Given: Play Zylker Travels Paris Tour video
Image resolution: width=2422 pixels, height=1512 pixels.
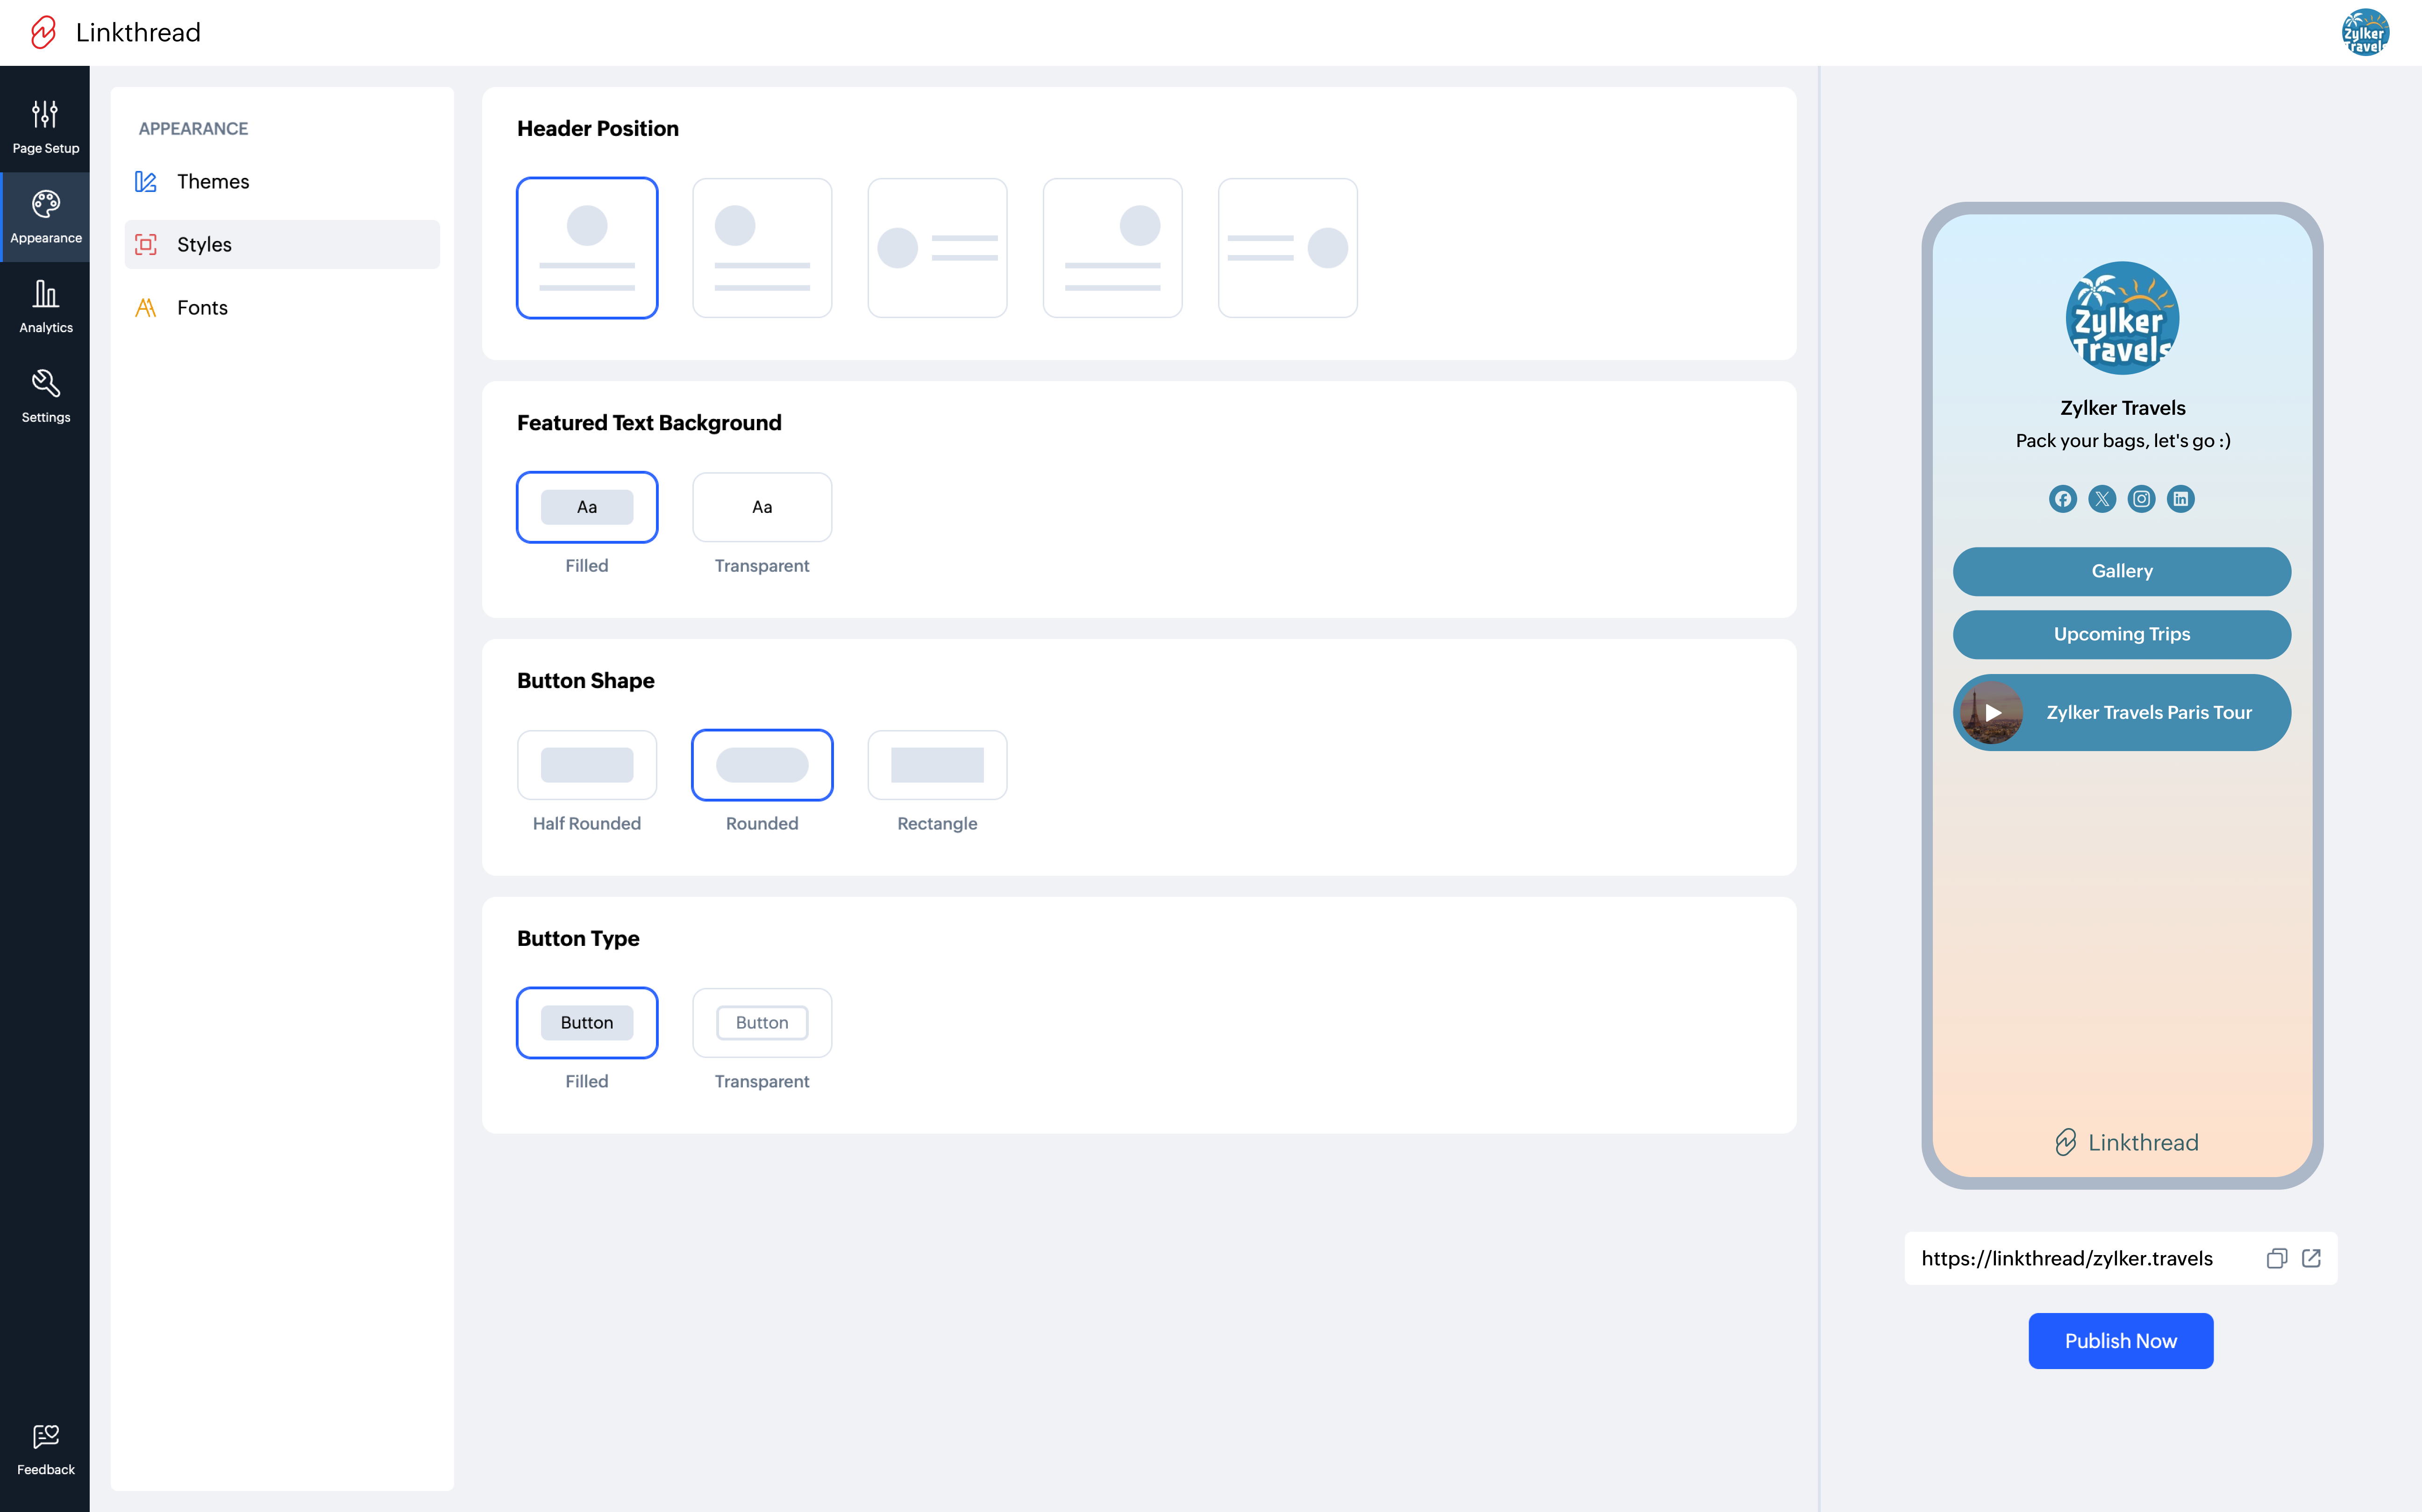Looking at the screenshot, I should 1993,713.
